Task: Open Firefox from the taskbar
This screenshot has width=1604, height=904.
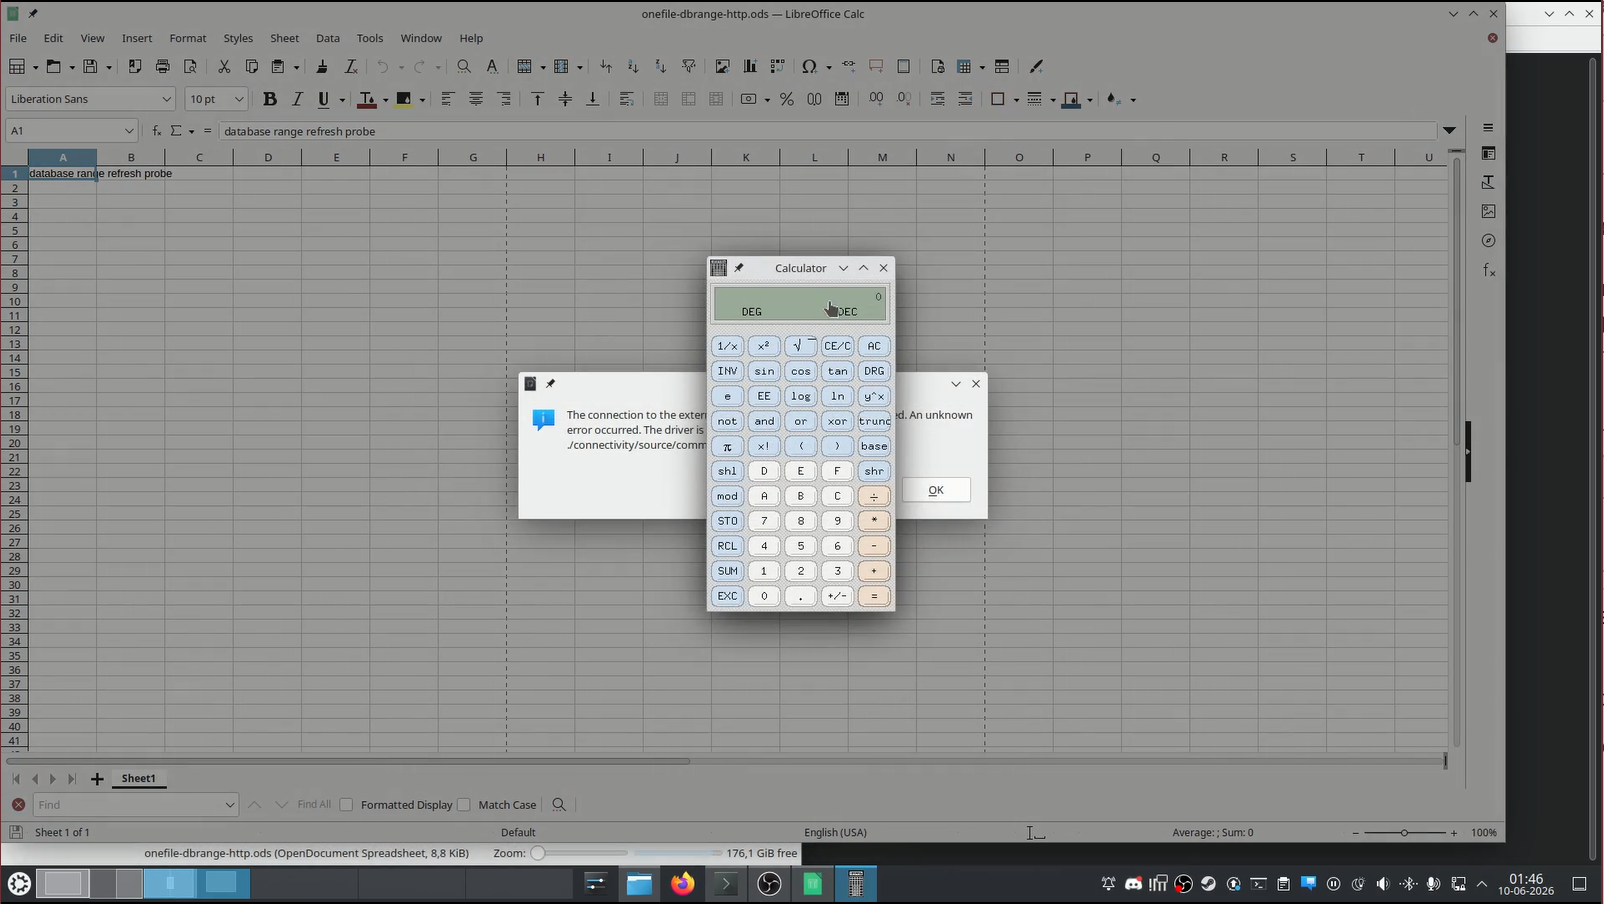Action: pyautogui.click(x=683, y=884)
